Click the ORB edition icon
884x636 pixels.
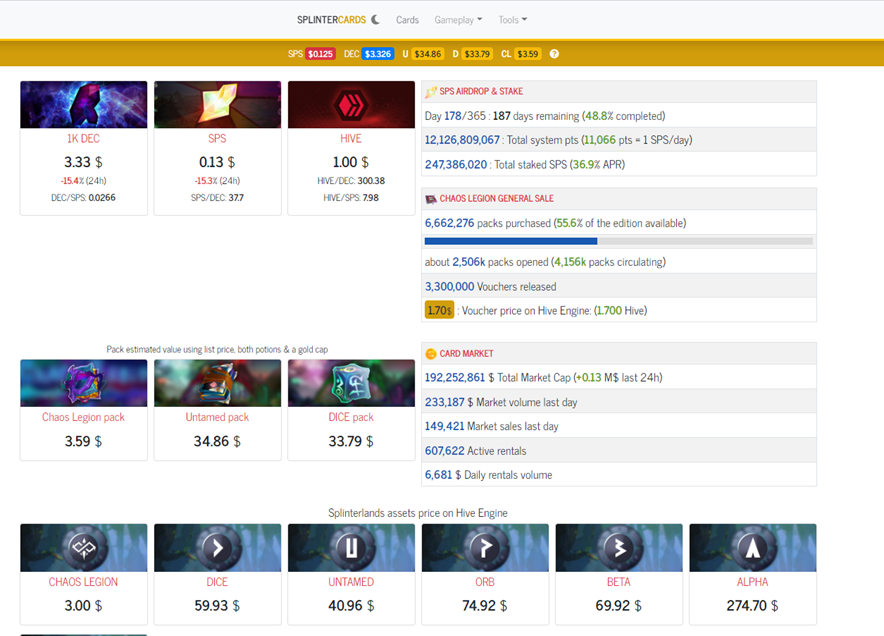(x=485, y=547)
